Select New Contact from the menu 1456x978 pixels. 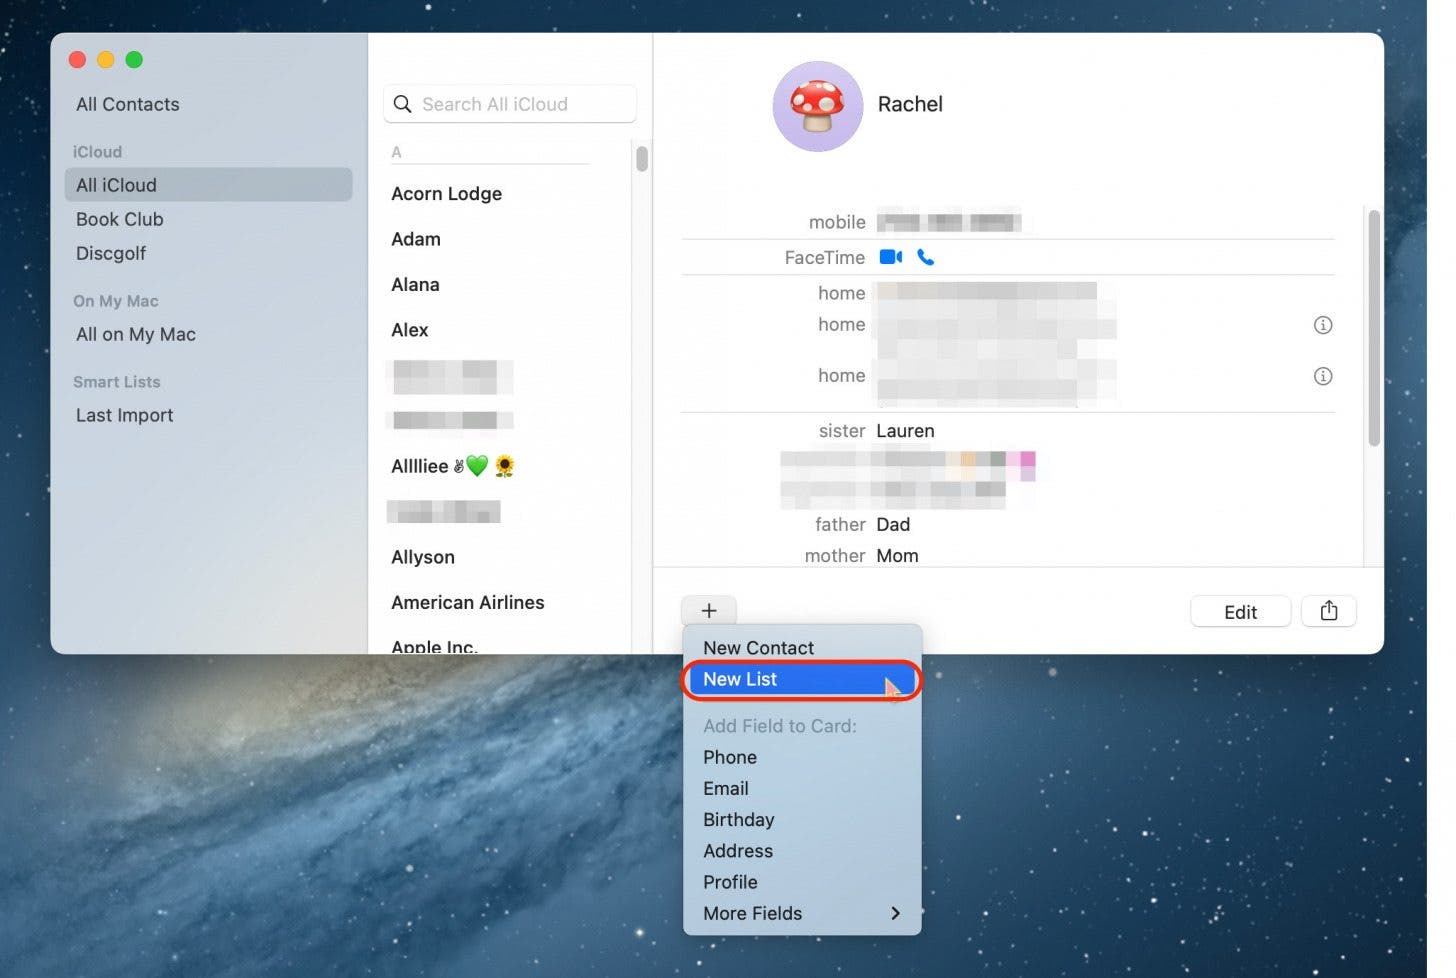click(x=758, y=647)
